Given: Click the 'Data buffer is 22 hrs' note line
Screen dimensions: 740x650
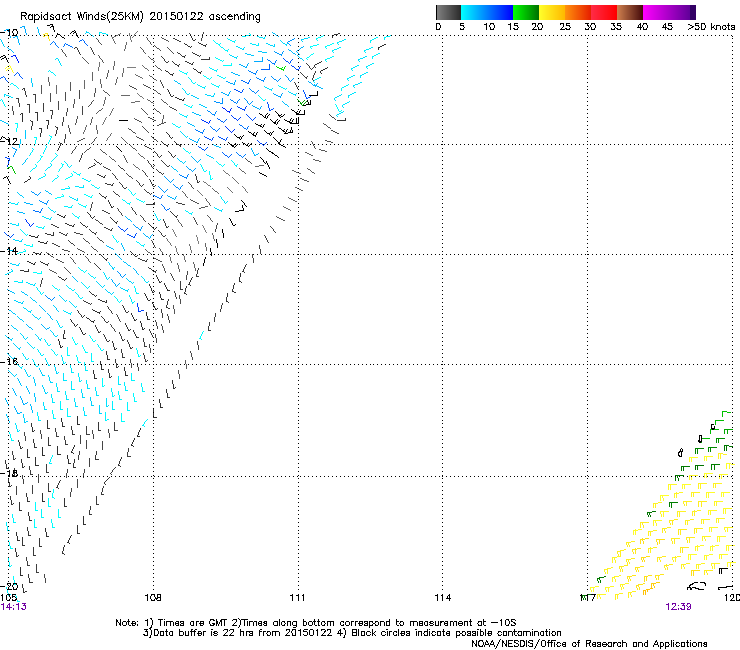Looking at the screenshot, I should [352, 633].
